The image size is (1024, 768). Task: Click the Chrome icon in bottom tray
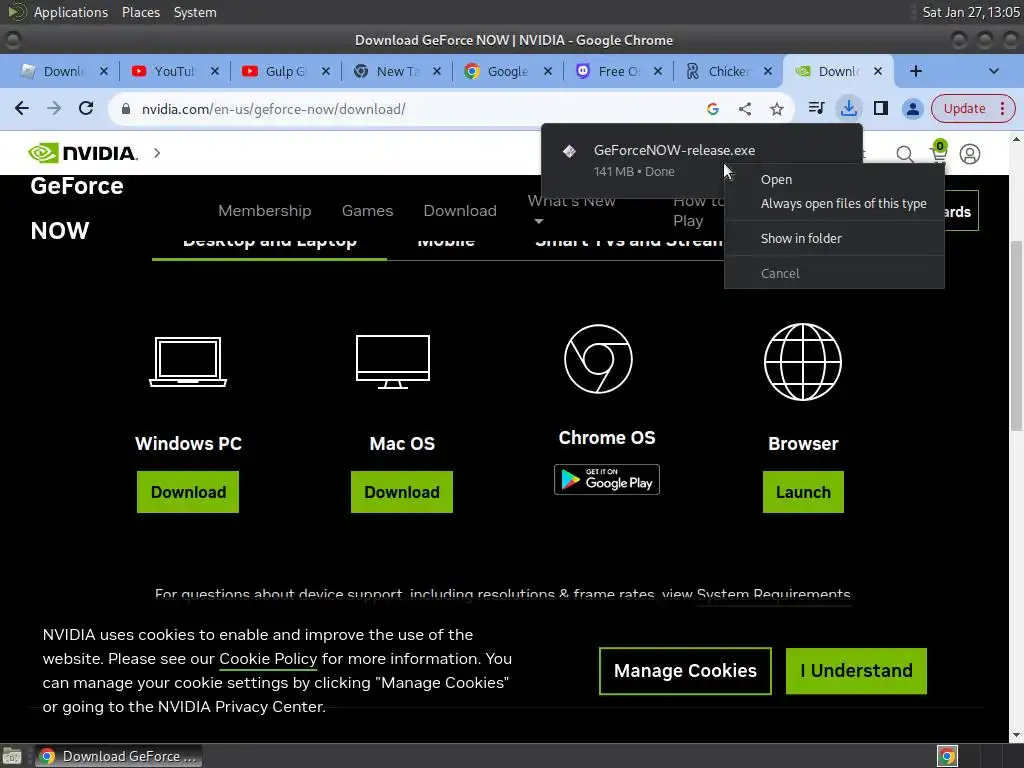click(947, 756)
